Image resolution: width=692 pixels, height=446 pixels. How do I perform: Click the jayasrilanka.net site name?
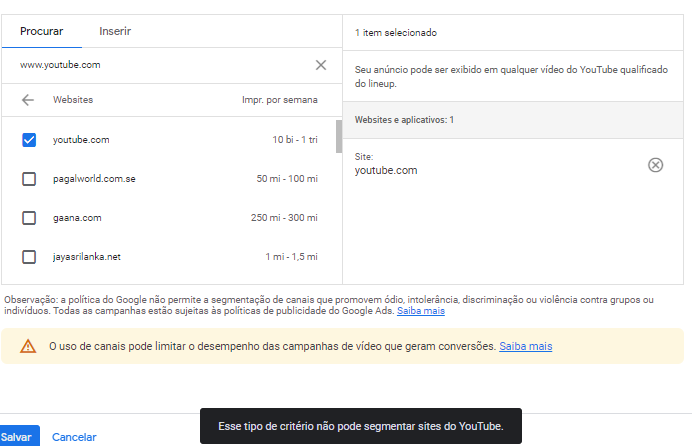point(86,257)
